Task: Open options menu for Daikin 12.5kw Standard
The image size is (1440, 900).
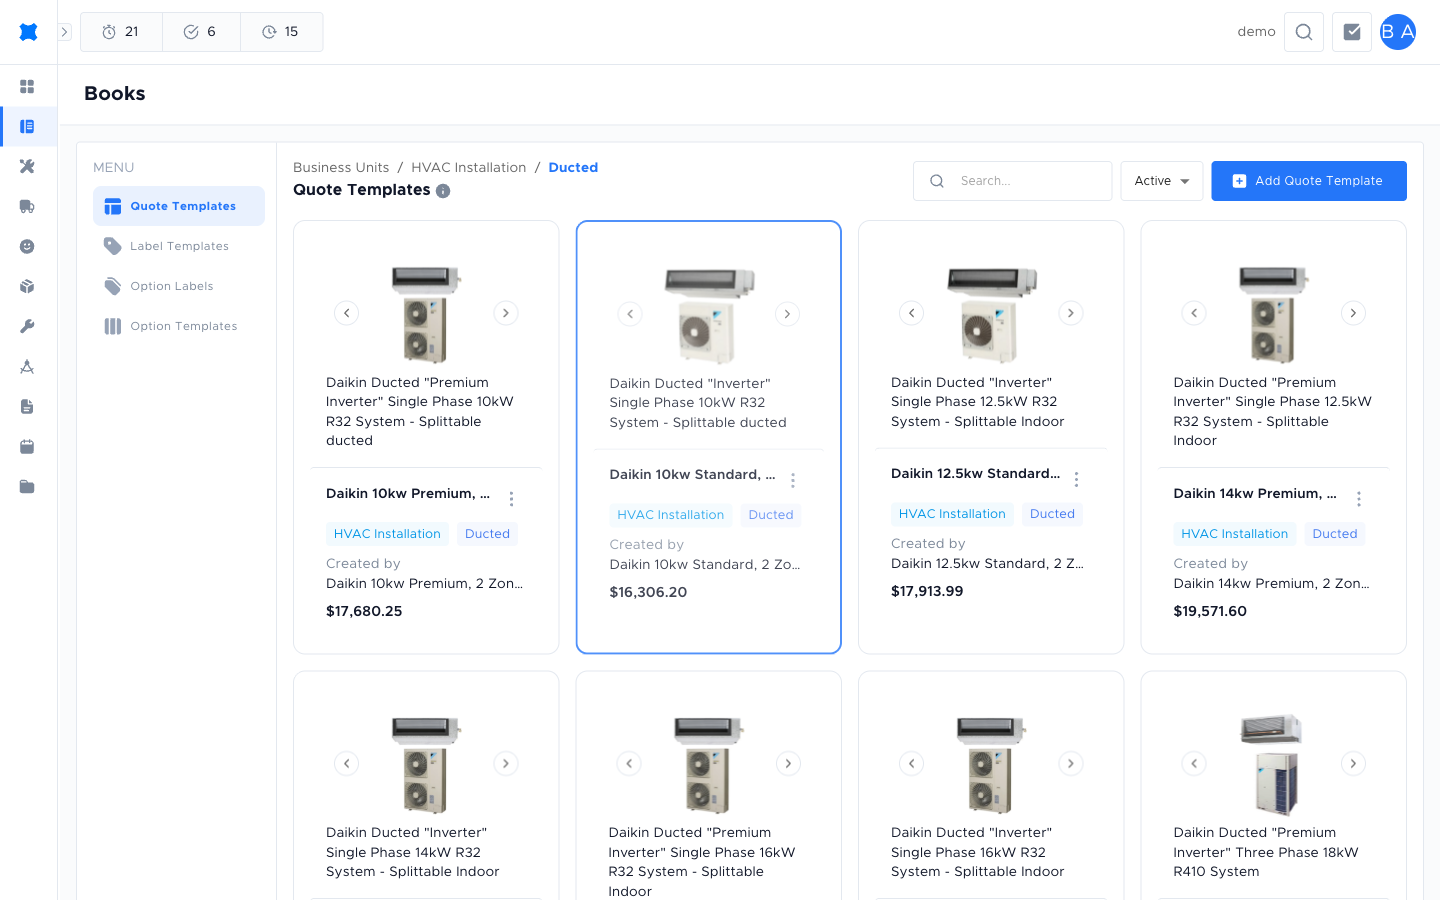Action: point(1076,480)
